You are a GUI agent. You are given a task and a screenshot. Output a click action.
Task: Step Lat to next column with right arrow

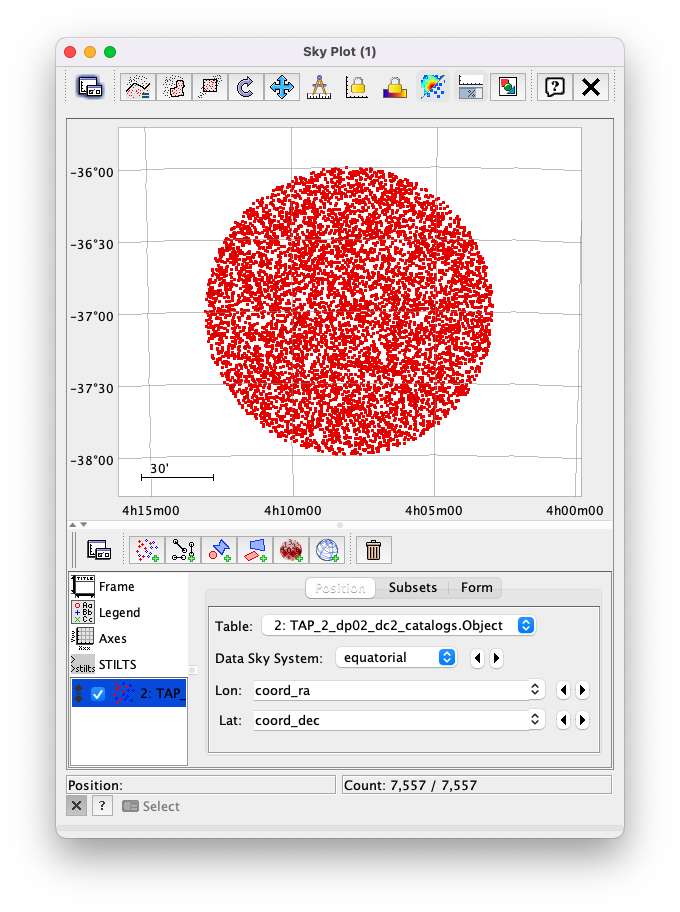pyautogui.click(x=582, y=720)
